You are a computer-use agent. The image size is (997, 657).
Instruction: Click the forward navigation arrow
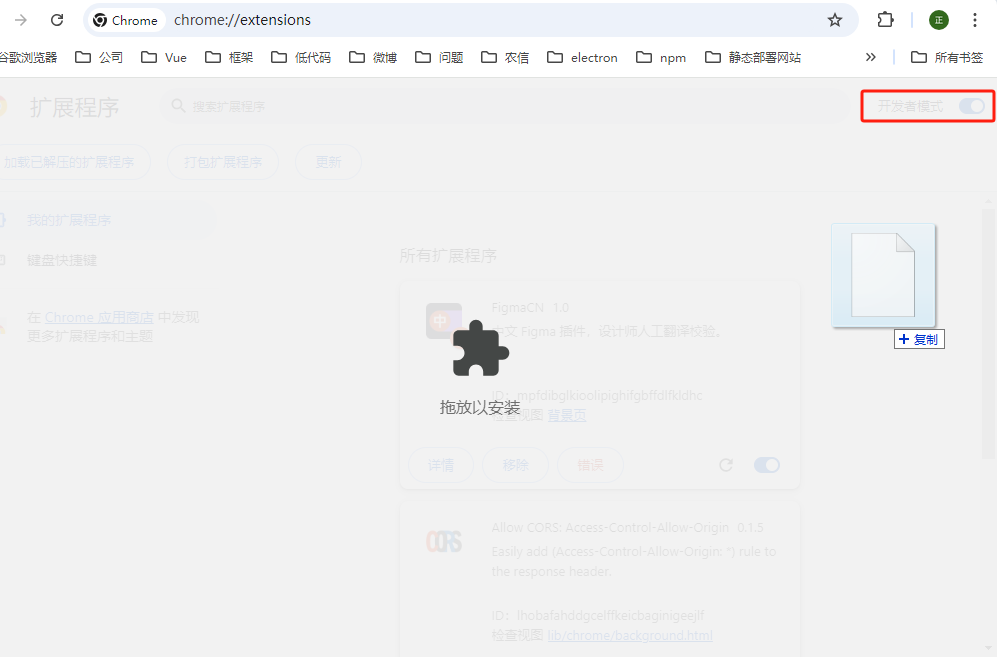(21, 20)
